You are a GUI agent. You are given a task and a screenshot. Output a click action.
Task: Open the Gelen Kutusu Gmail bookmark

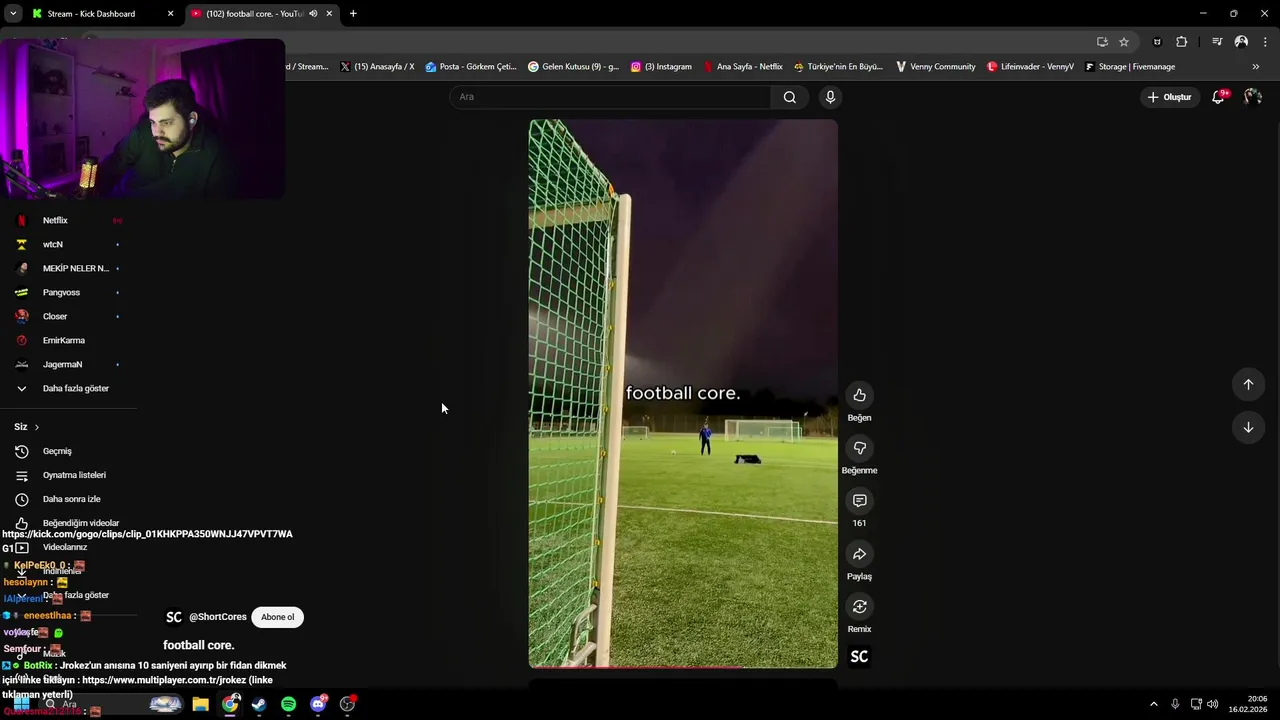[x=573, y=67]
